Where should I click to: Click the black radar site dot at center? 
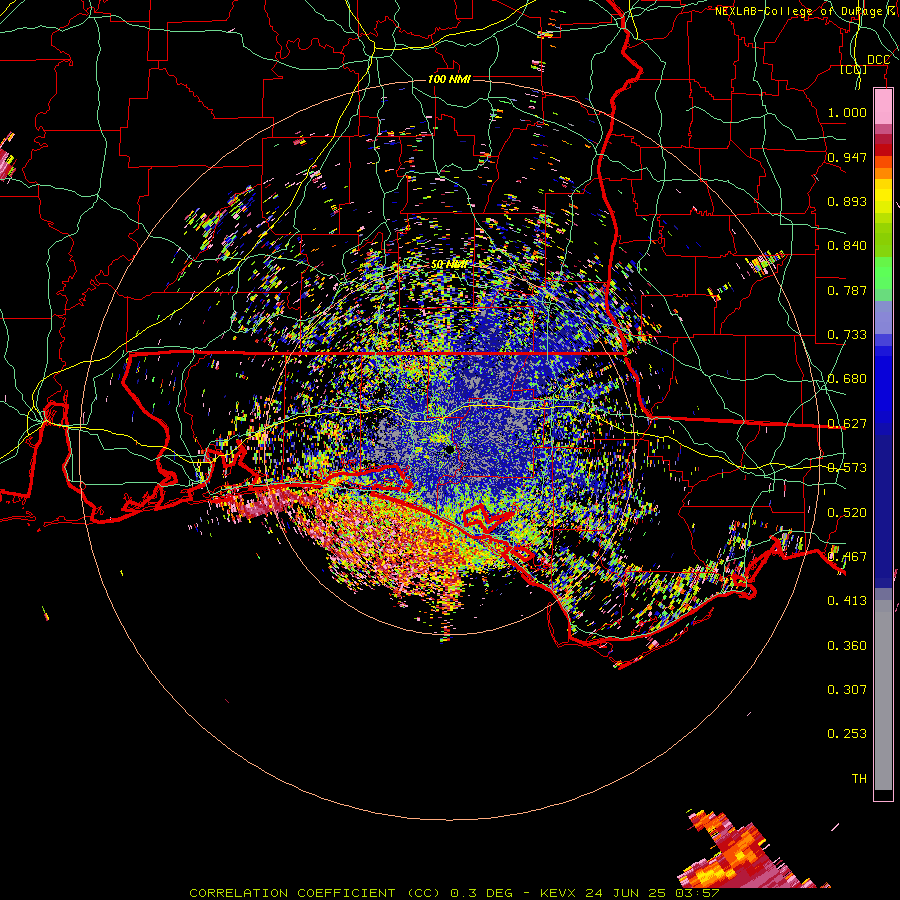(x=449, y=449)
